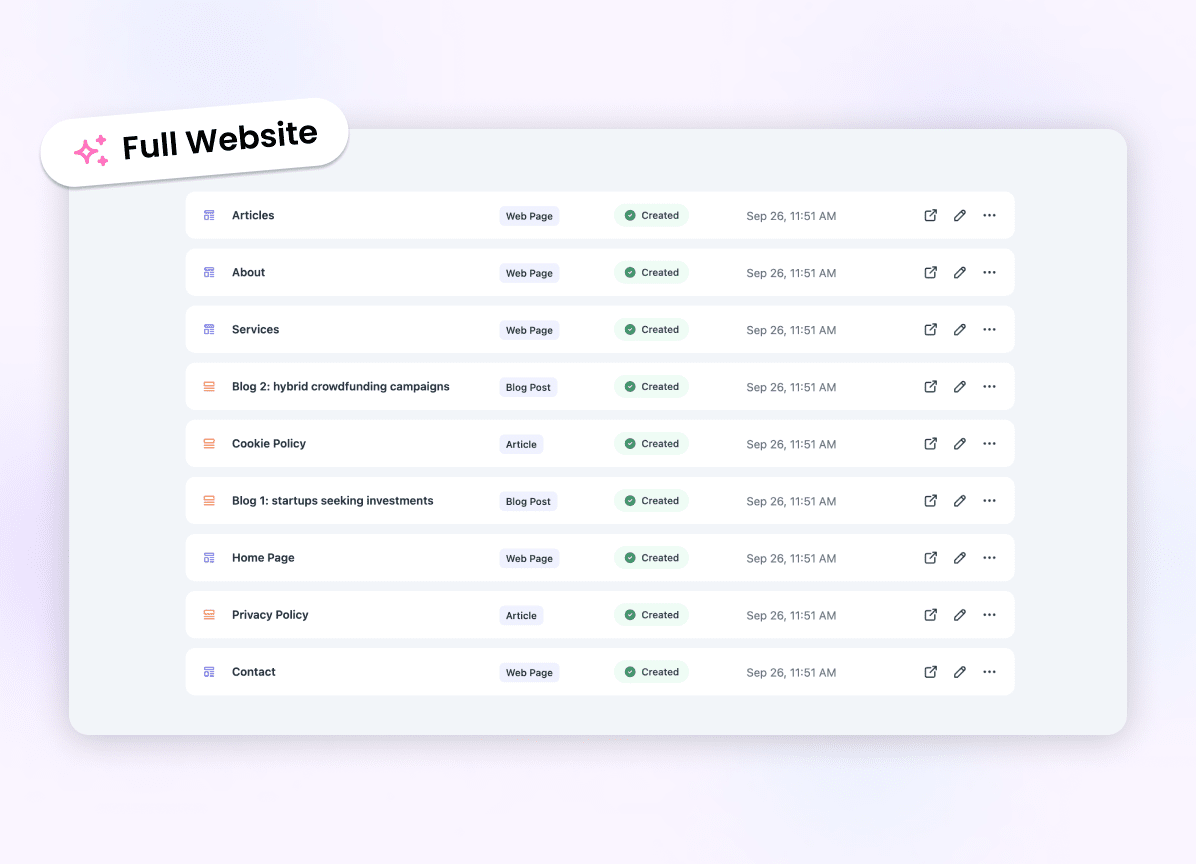Show more options for Contact row
The height and width of the screenshot is (864, 1196).
click(x=989, y=672)
